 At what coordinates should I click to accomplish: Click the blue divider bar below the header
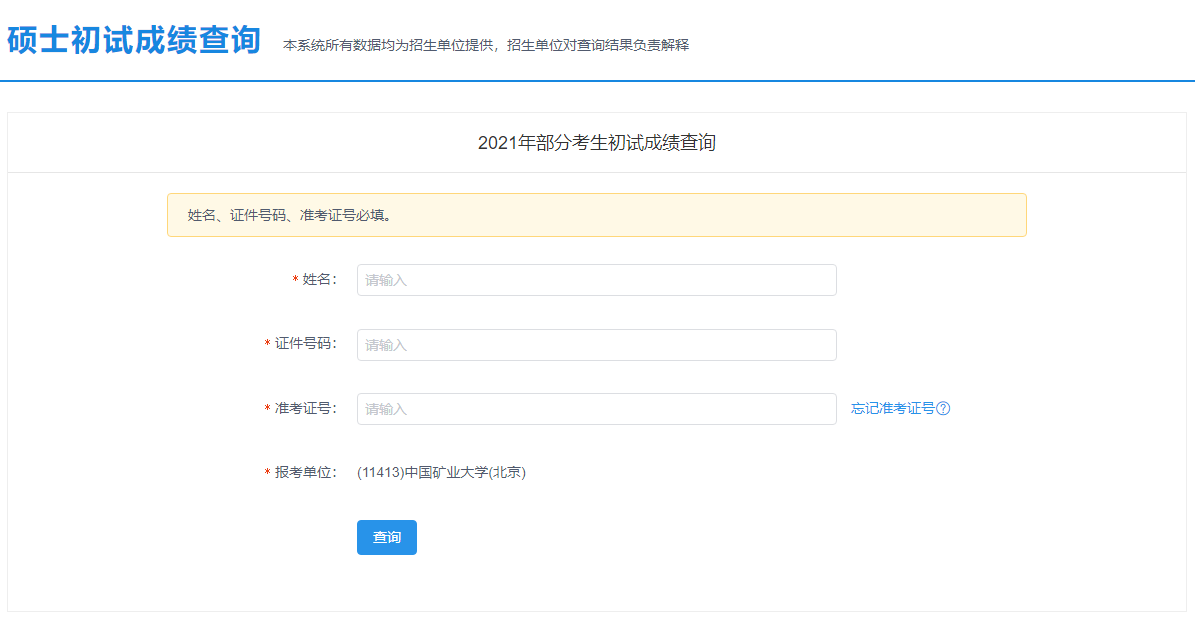click(597, 79)
